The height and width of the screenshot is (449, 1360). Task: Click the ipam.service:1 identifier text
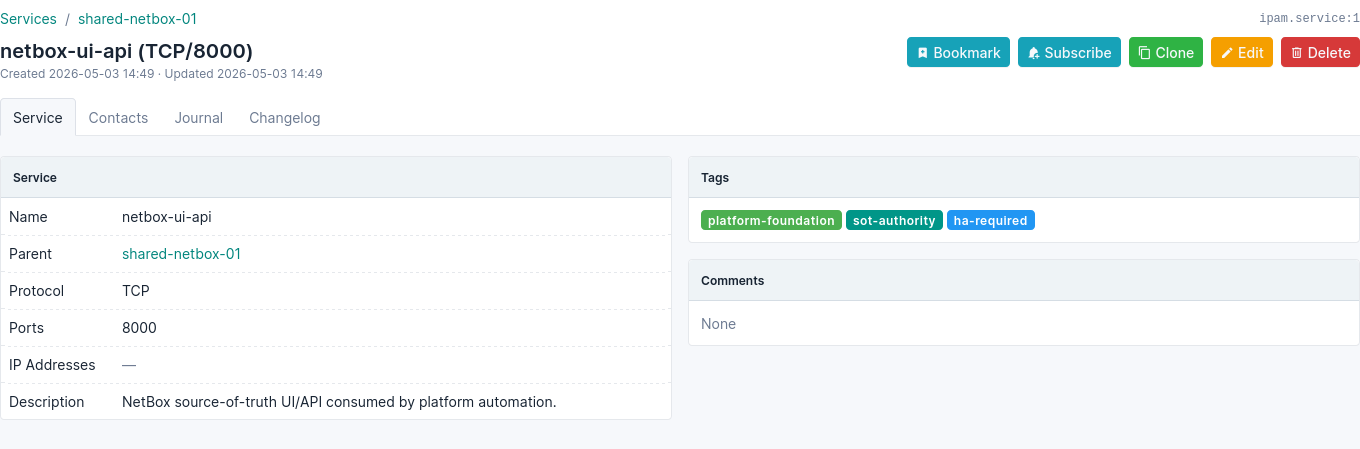(1309, 18)
